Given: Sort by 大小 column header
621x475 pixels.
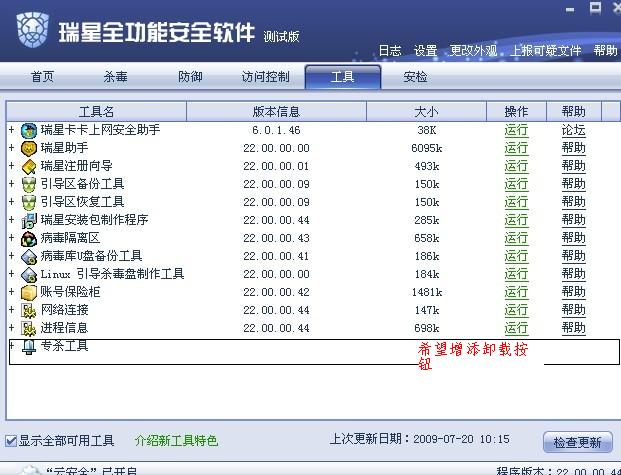Looking at the screenshot, I should point(427,111).
